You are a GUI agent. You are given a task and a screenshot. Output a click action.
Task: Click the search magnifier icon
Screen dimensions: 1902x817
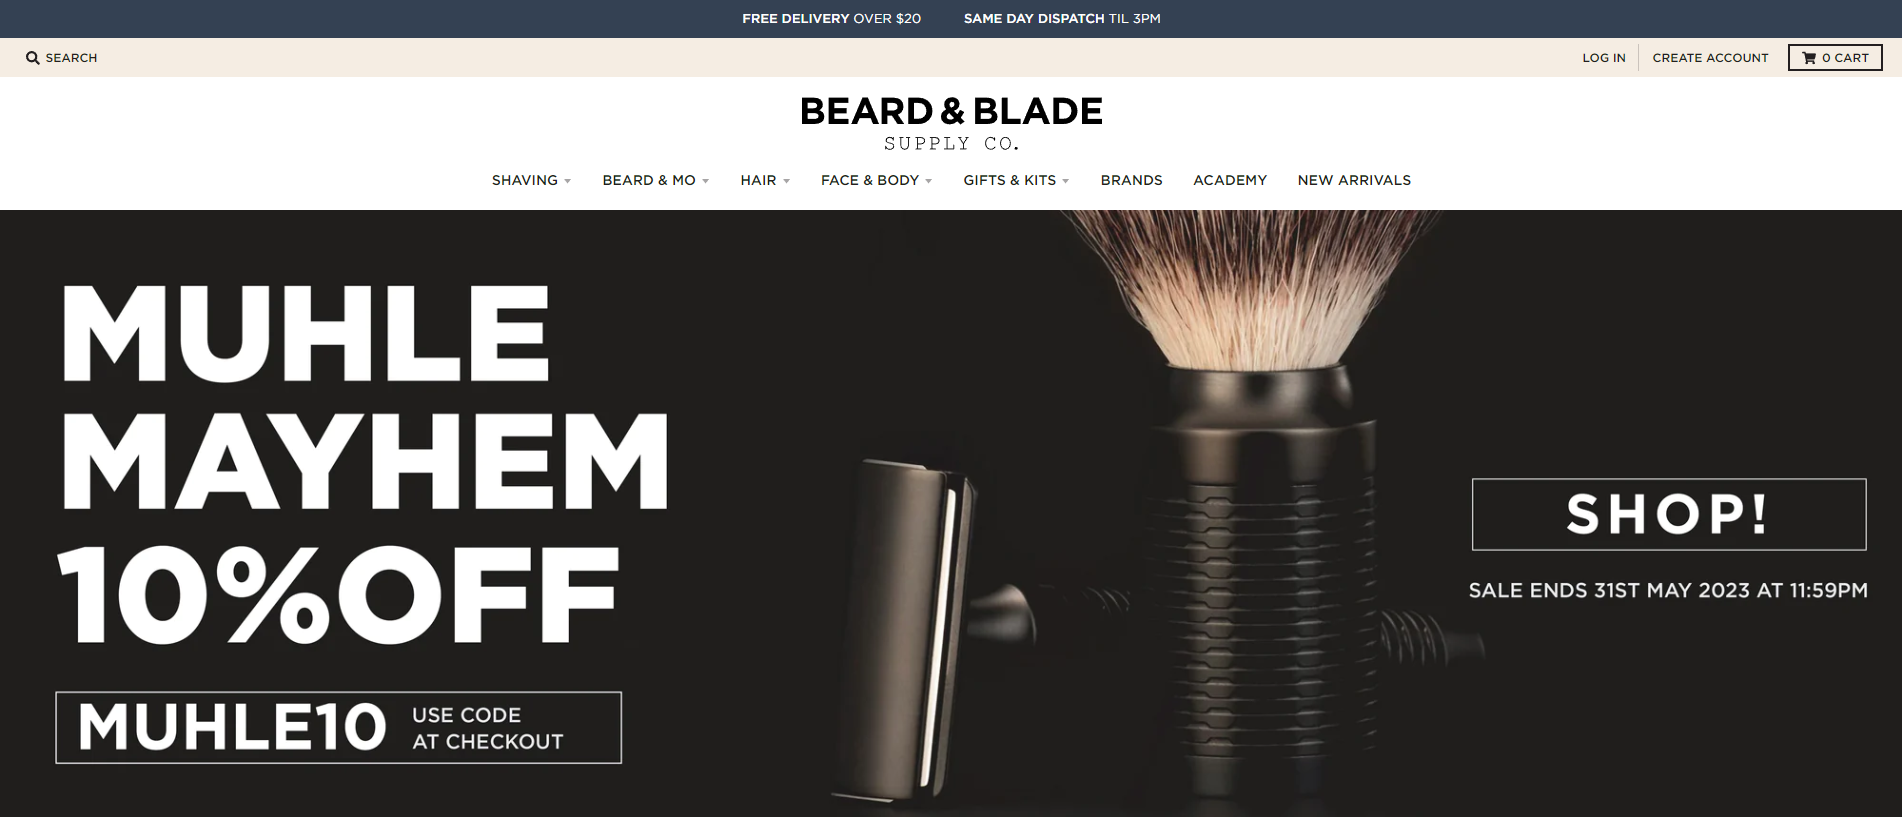[33, 58]
